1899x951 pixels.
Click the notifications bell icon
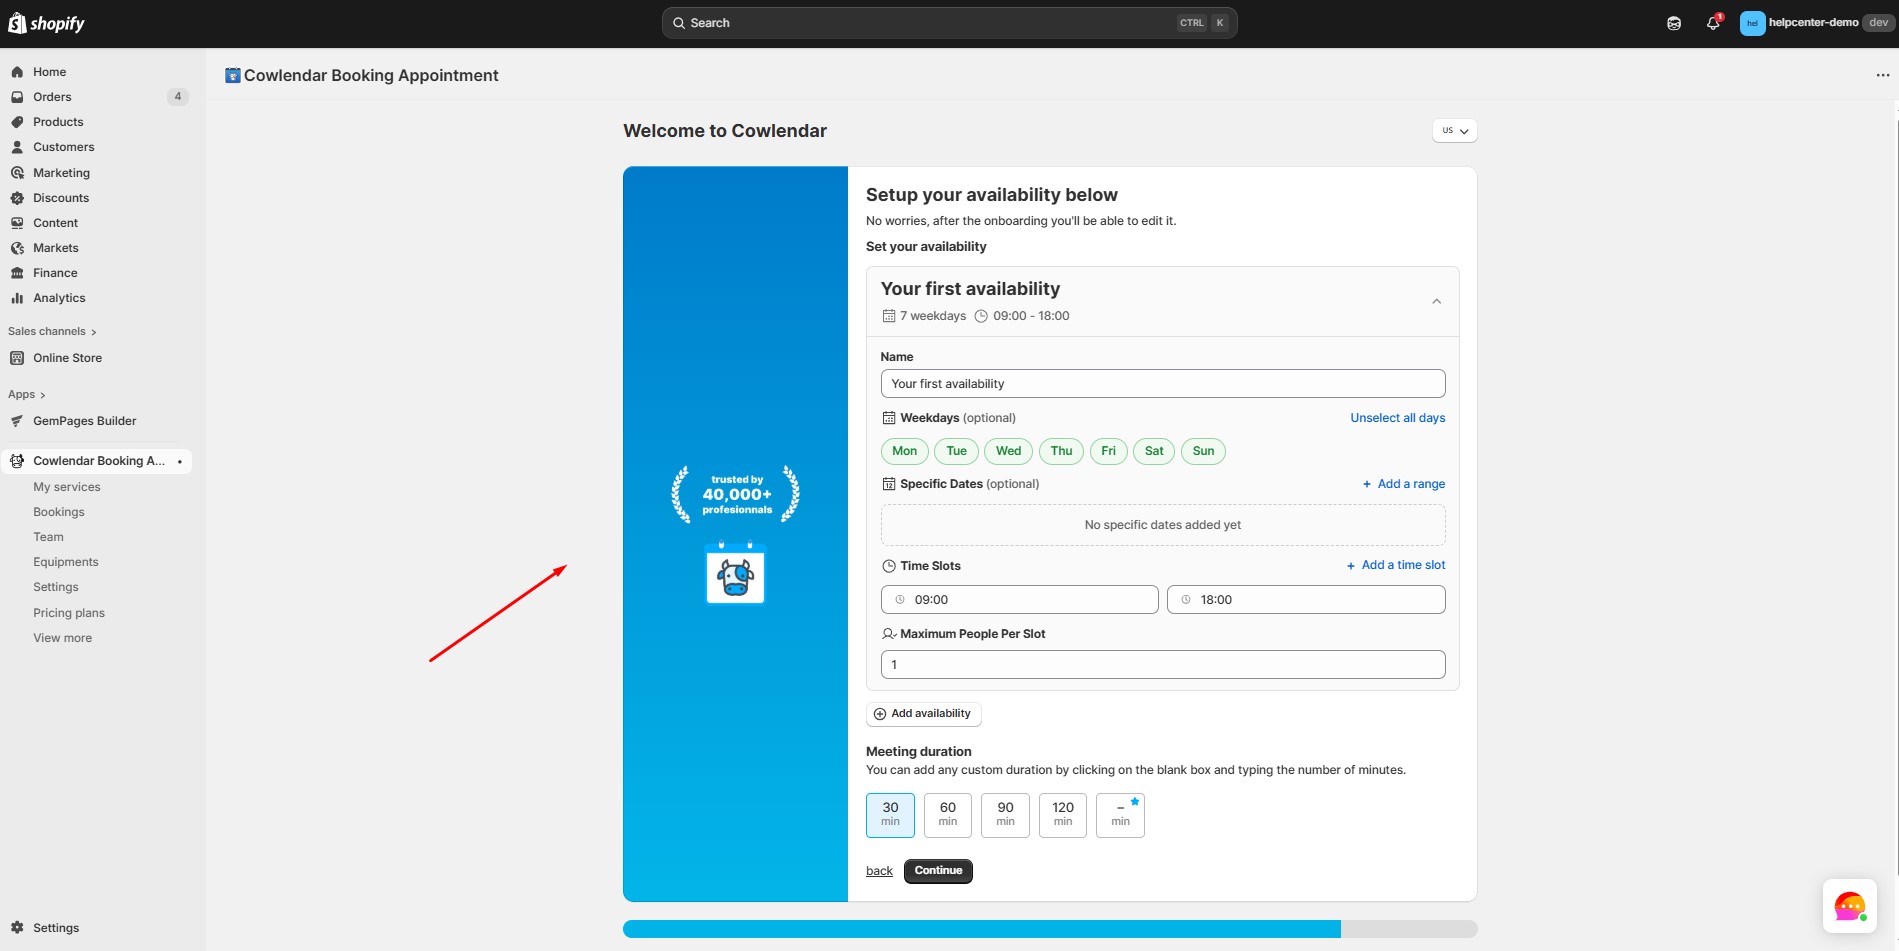[x=1712, y=23]
